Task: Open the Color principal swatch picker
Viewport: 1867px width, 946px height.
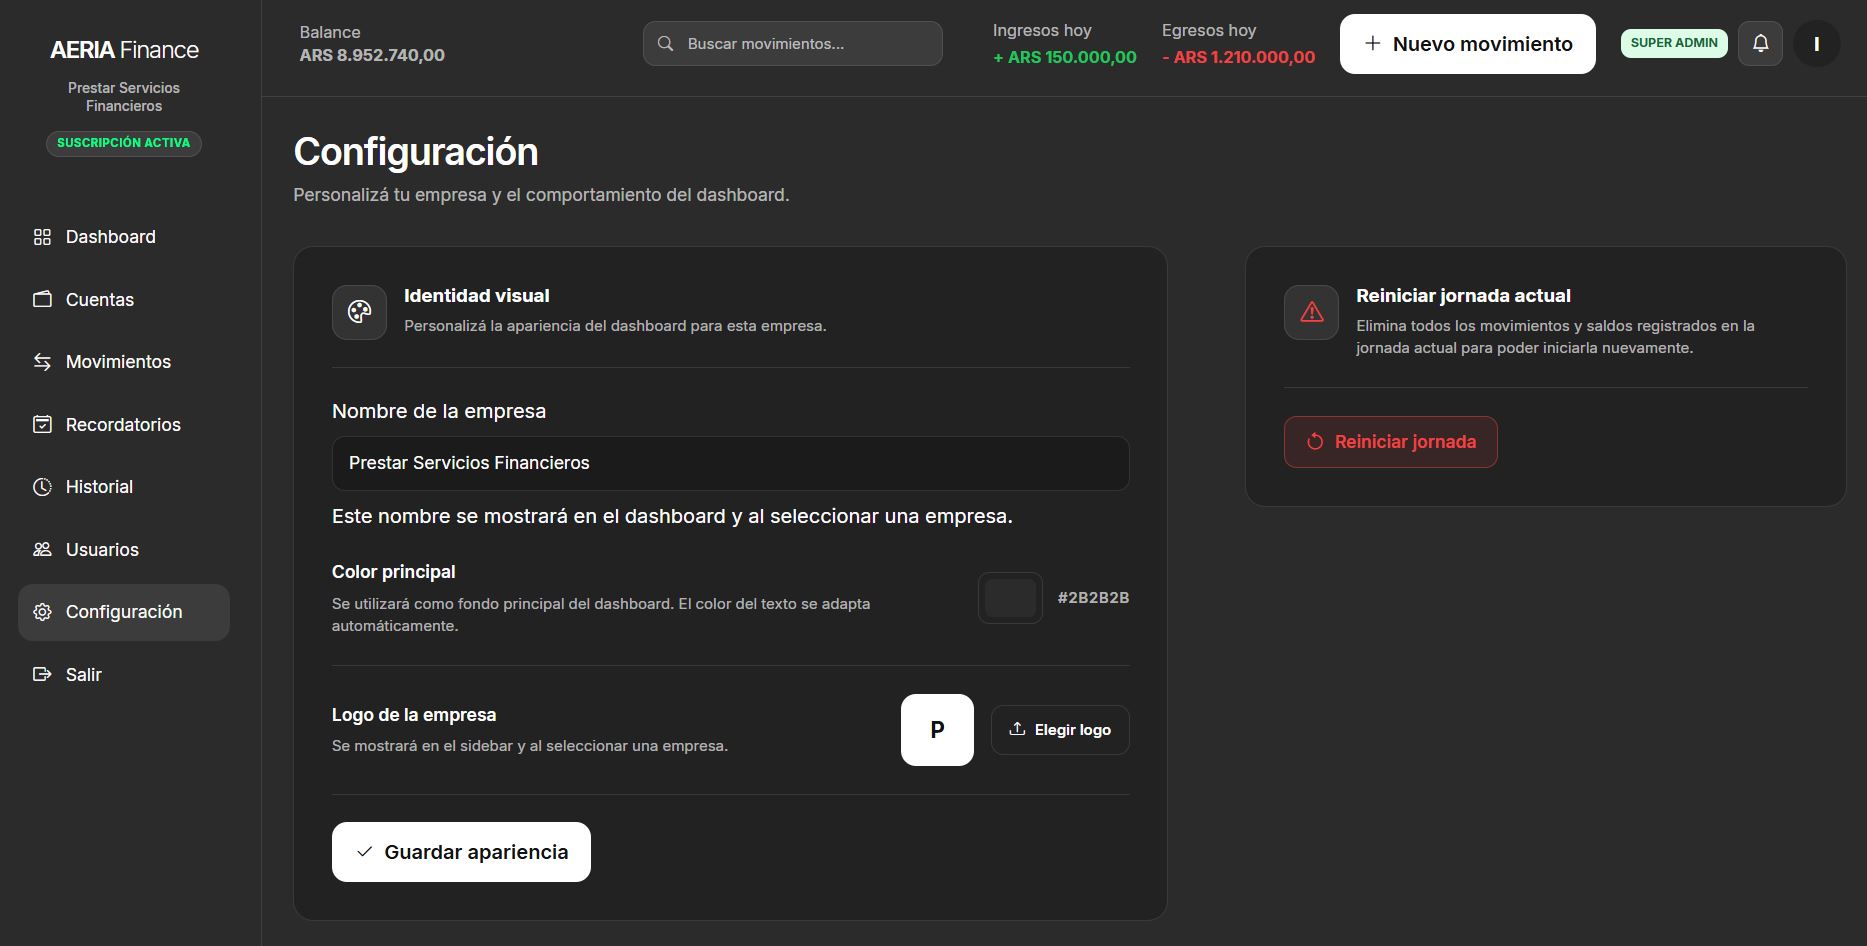Action: pos(1010,598)
